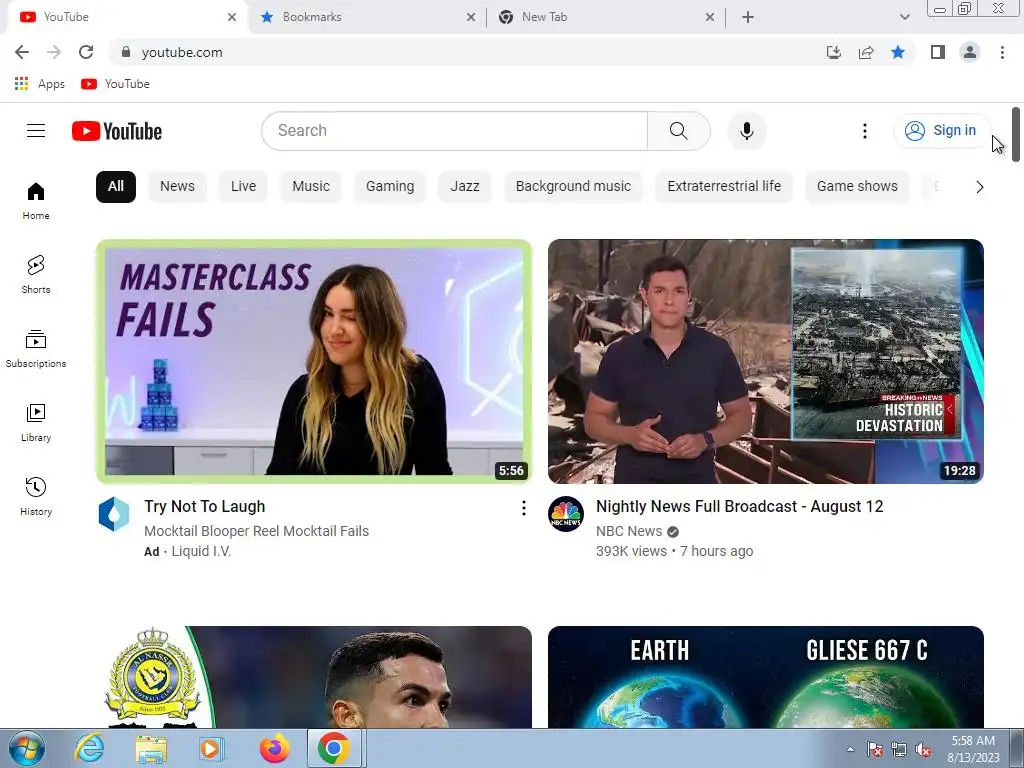
Task: Select the Live filter chip
Action: [x=243, y=187]
